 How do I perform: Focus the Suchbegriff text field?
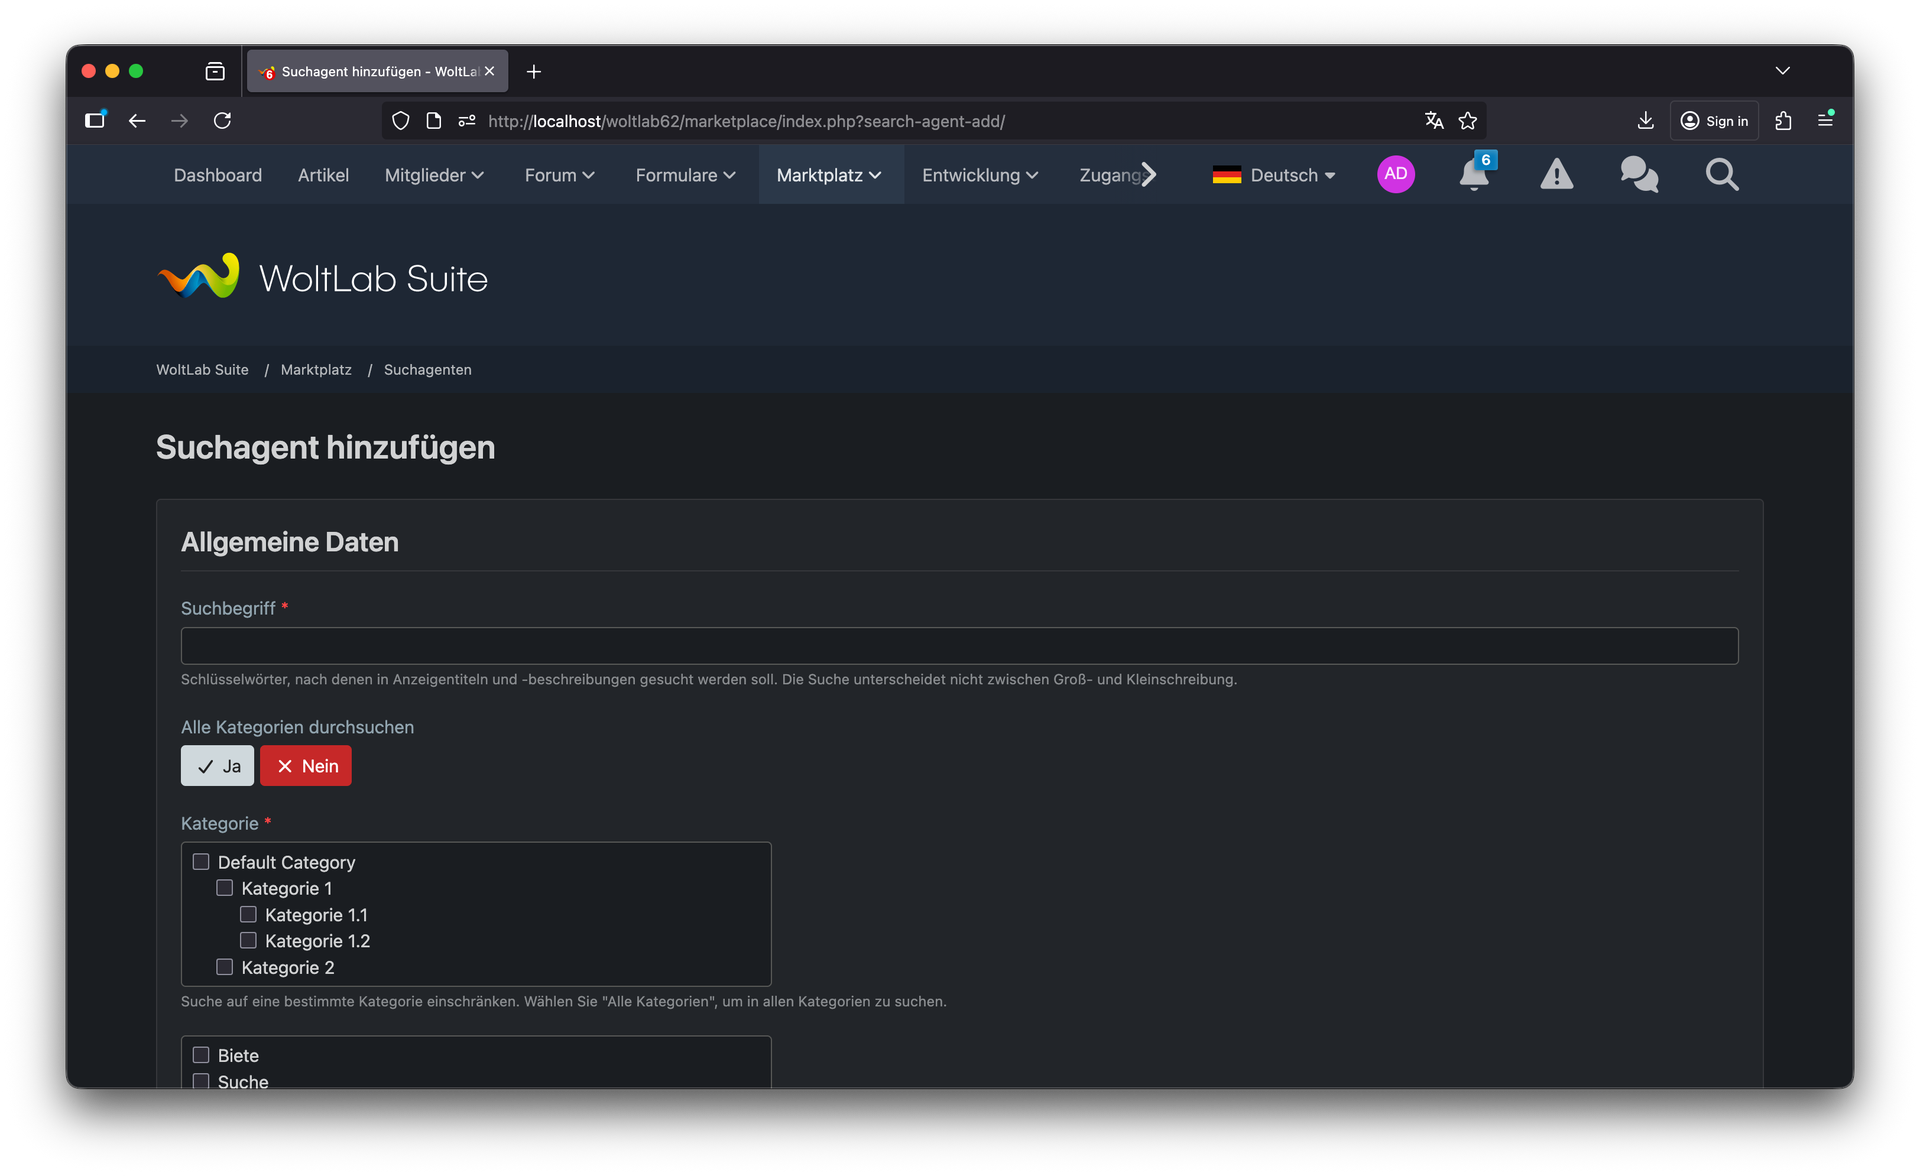point(958,646)
